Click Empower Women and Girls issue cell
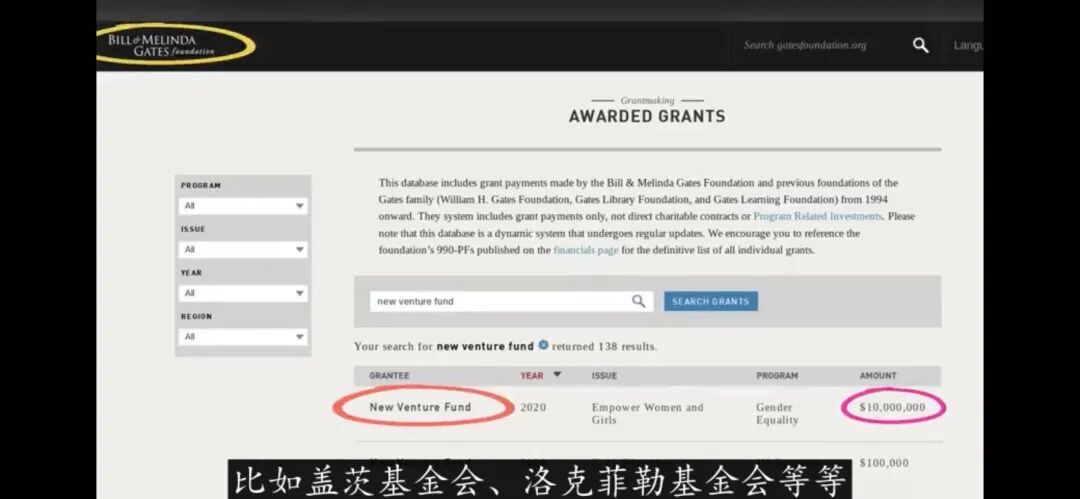This screenshot has width=1080, height=499. click(647, 414)
